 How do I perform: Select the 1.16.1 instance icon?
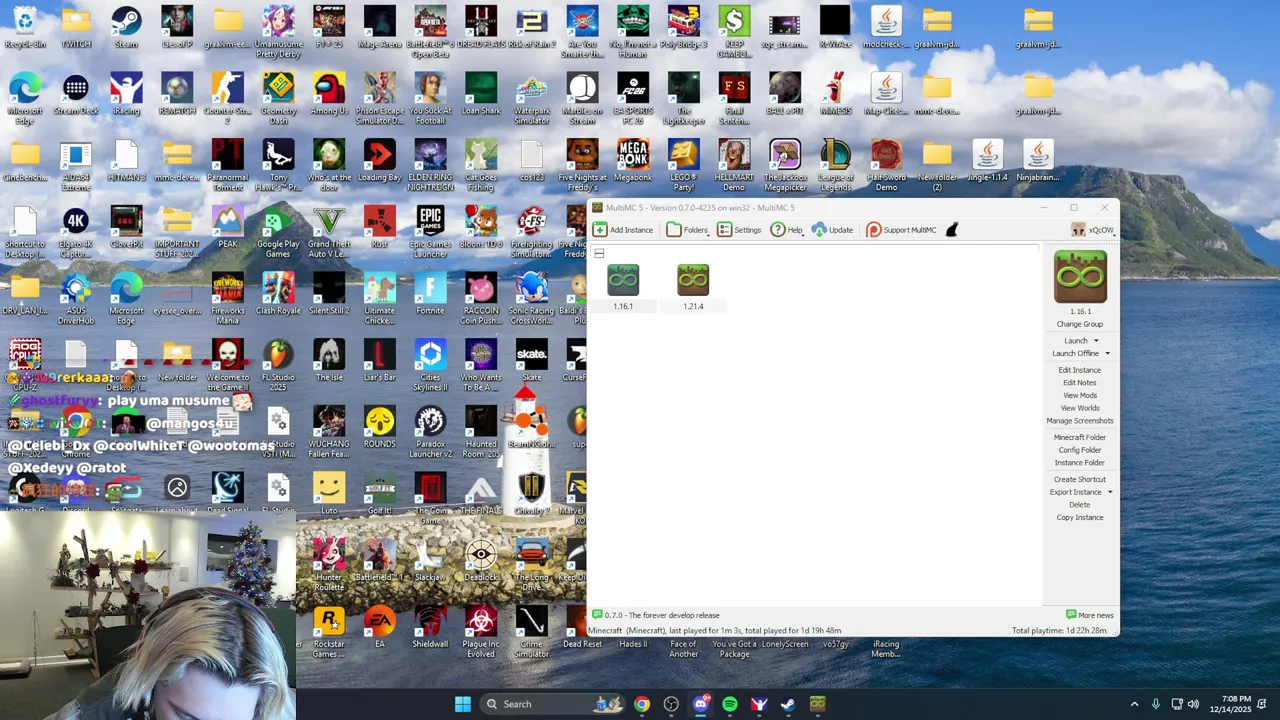[623, 281]
